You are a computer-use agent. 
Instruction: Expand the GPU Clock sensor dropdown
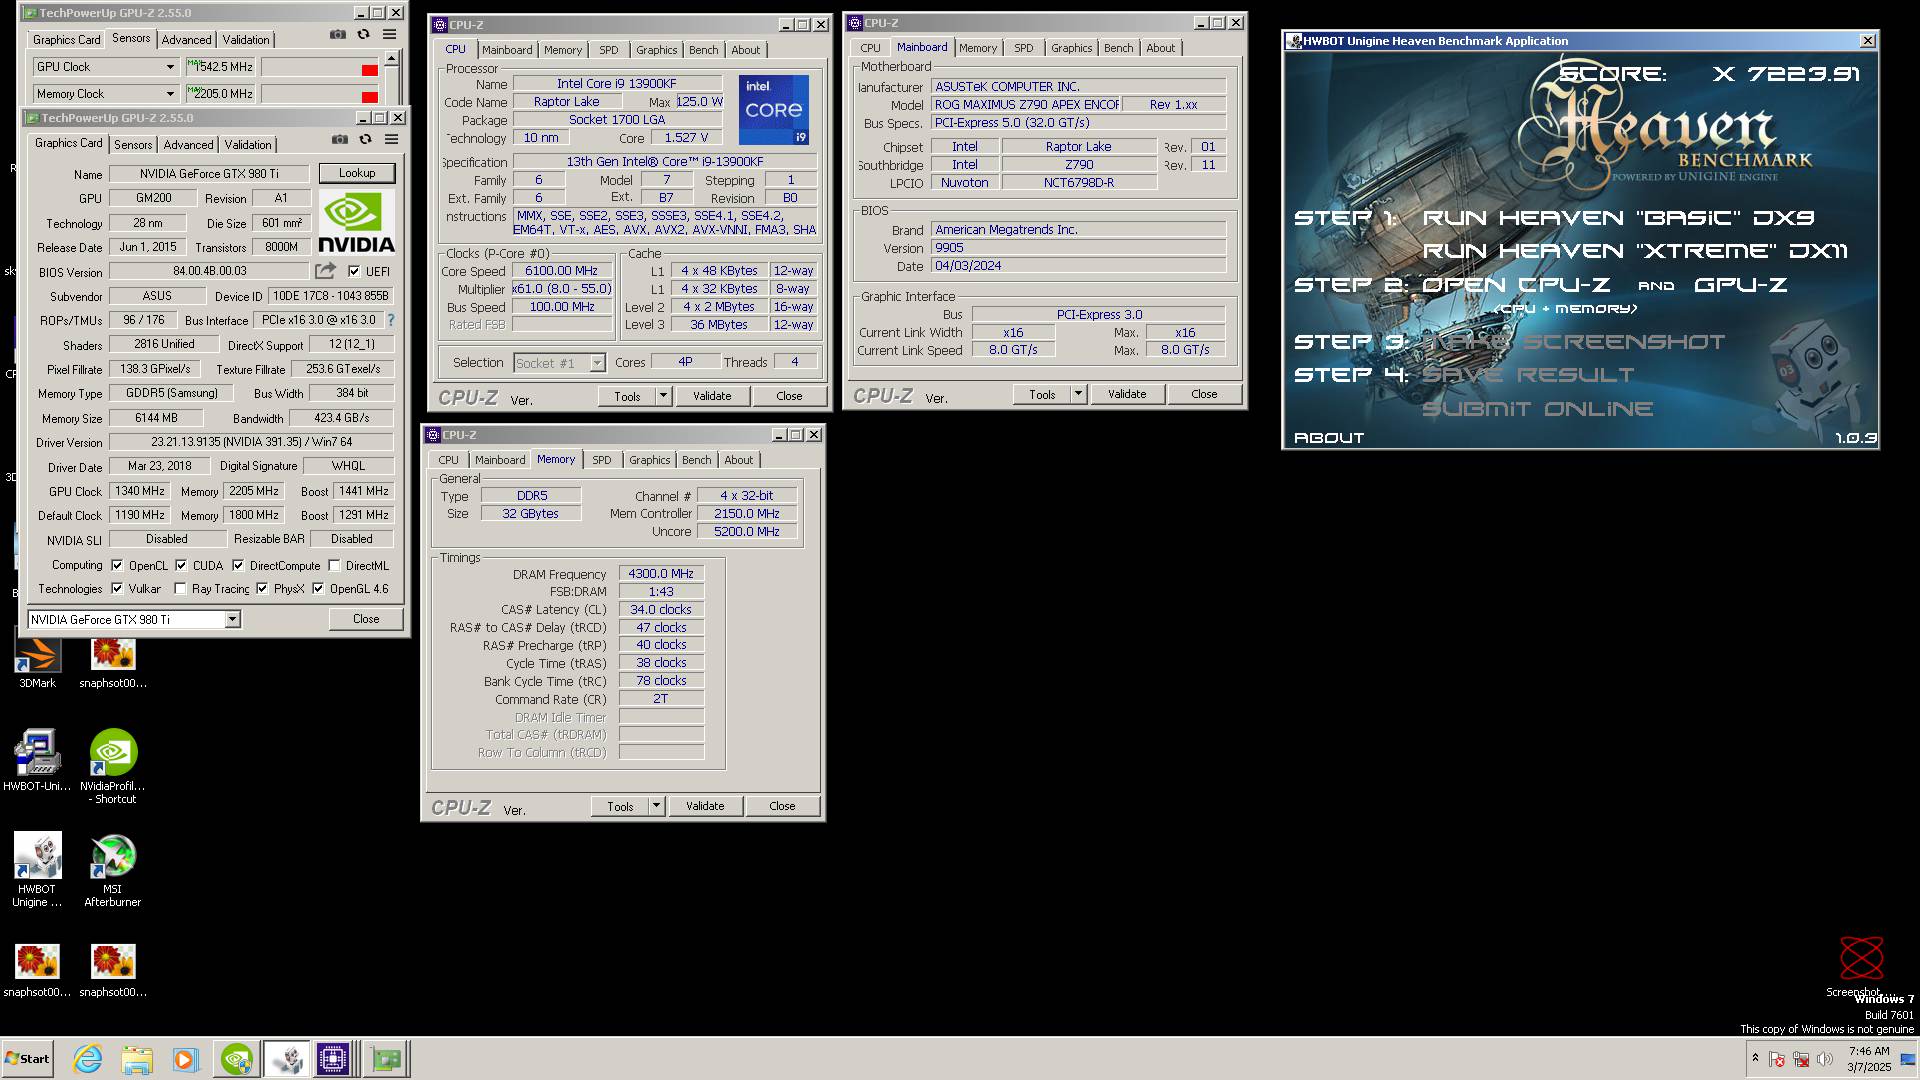tap(170, 67)
